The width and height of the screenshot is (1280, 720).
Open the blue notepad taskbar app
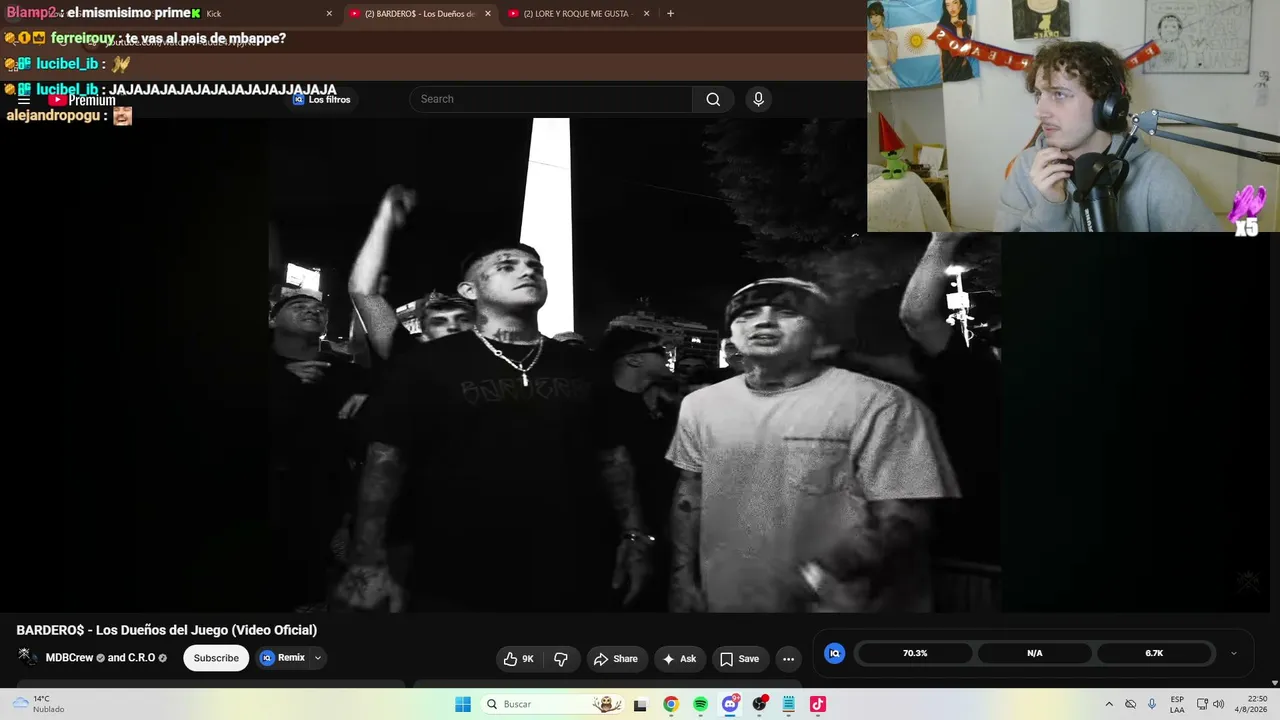click(x=789, y=704)
